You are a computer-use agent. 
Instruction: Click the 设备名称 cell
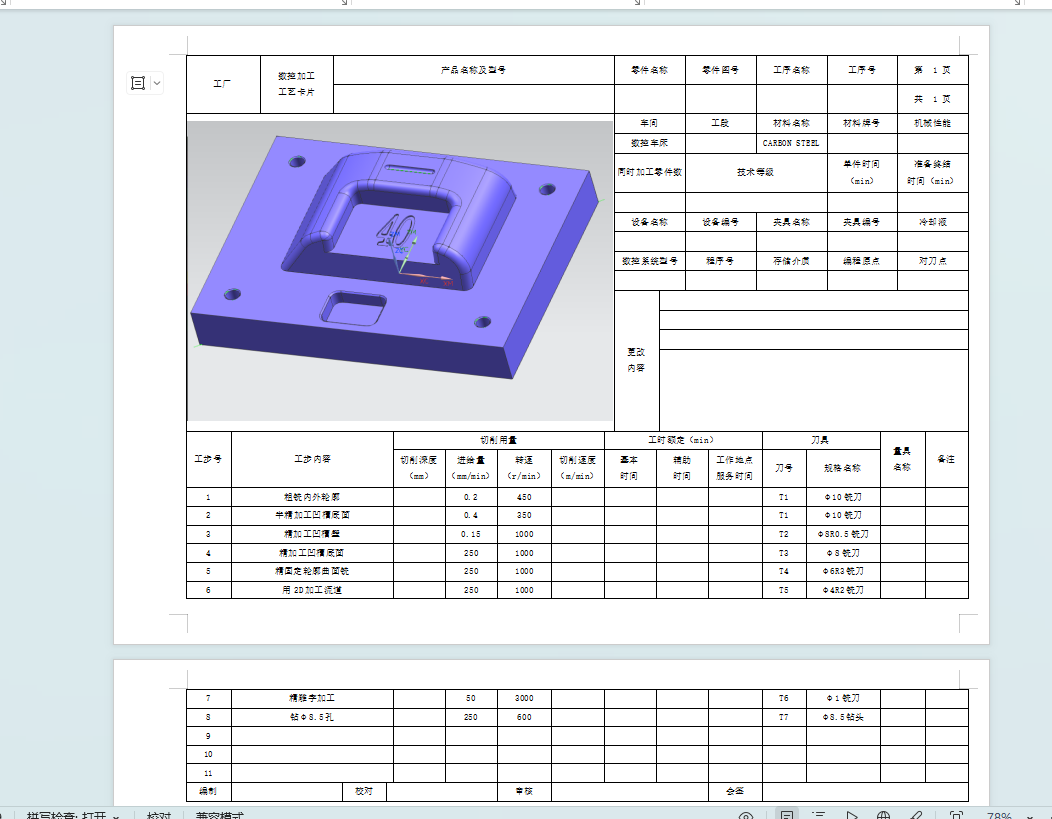click(x=649, y=222)
